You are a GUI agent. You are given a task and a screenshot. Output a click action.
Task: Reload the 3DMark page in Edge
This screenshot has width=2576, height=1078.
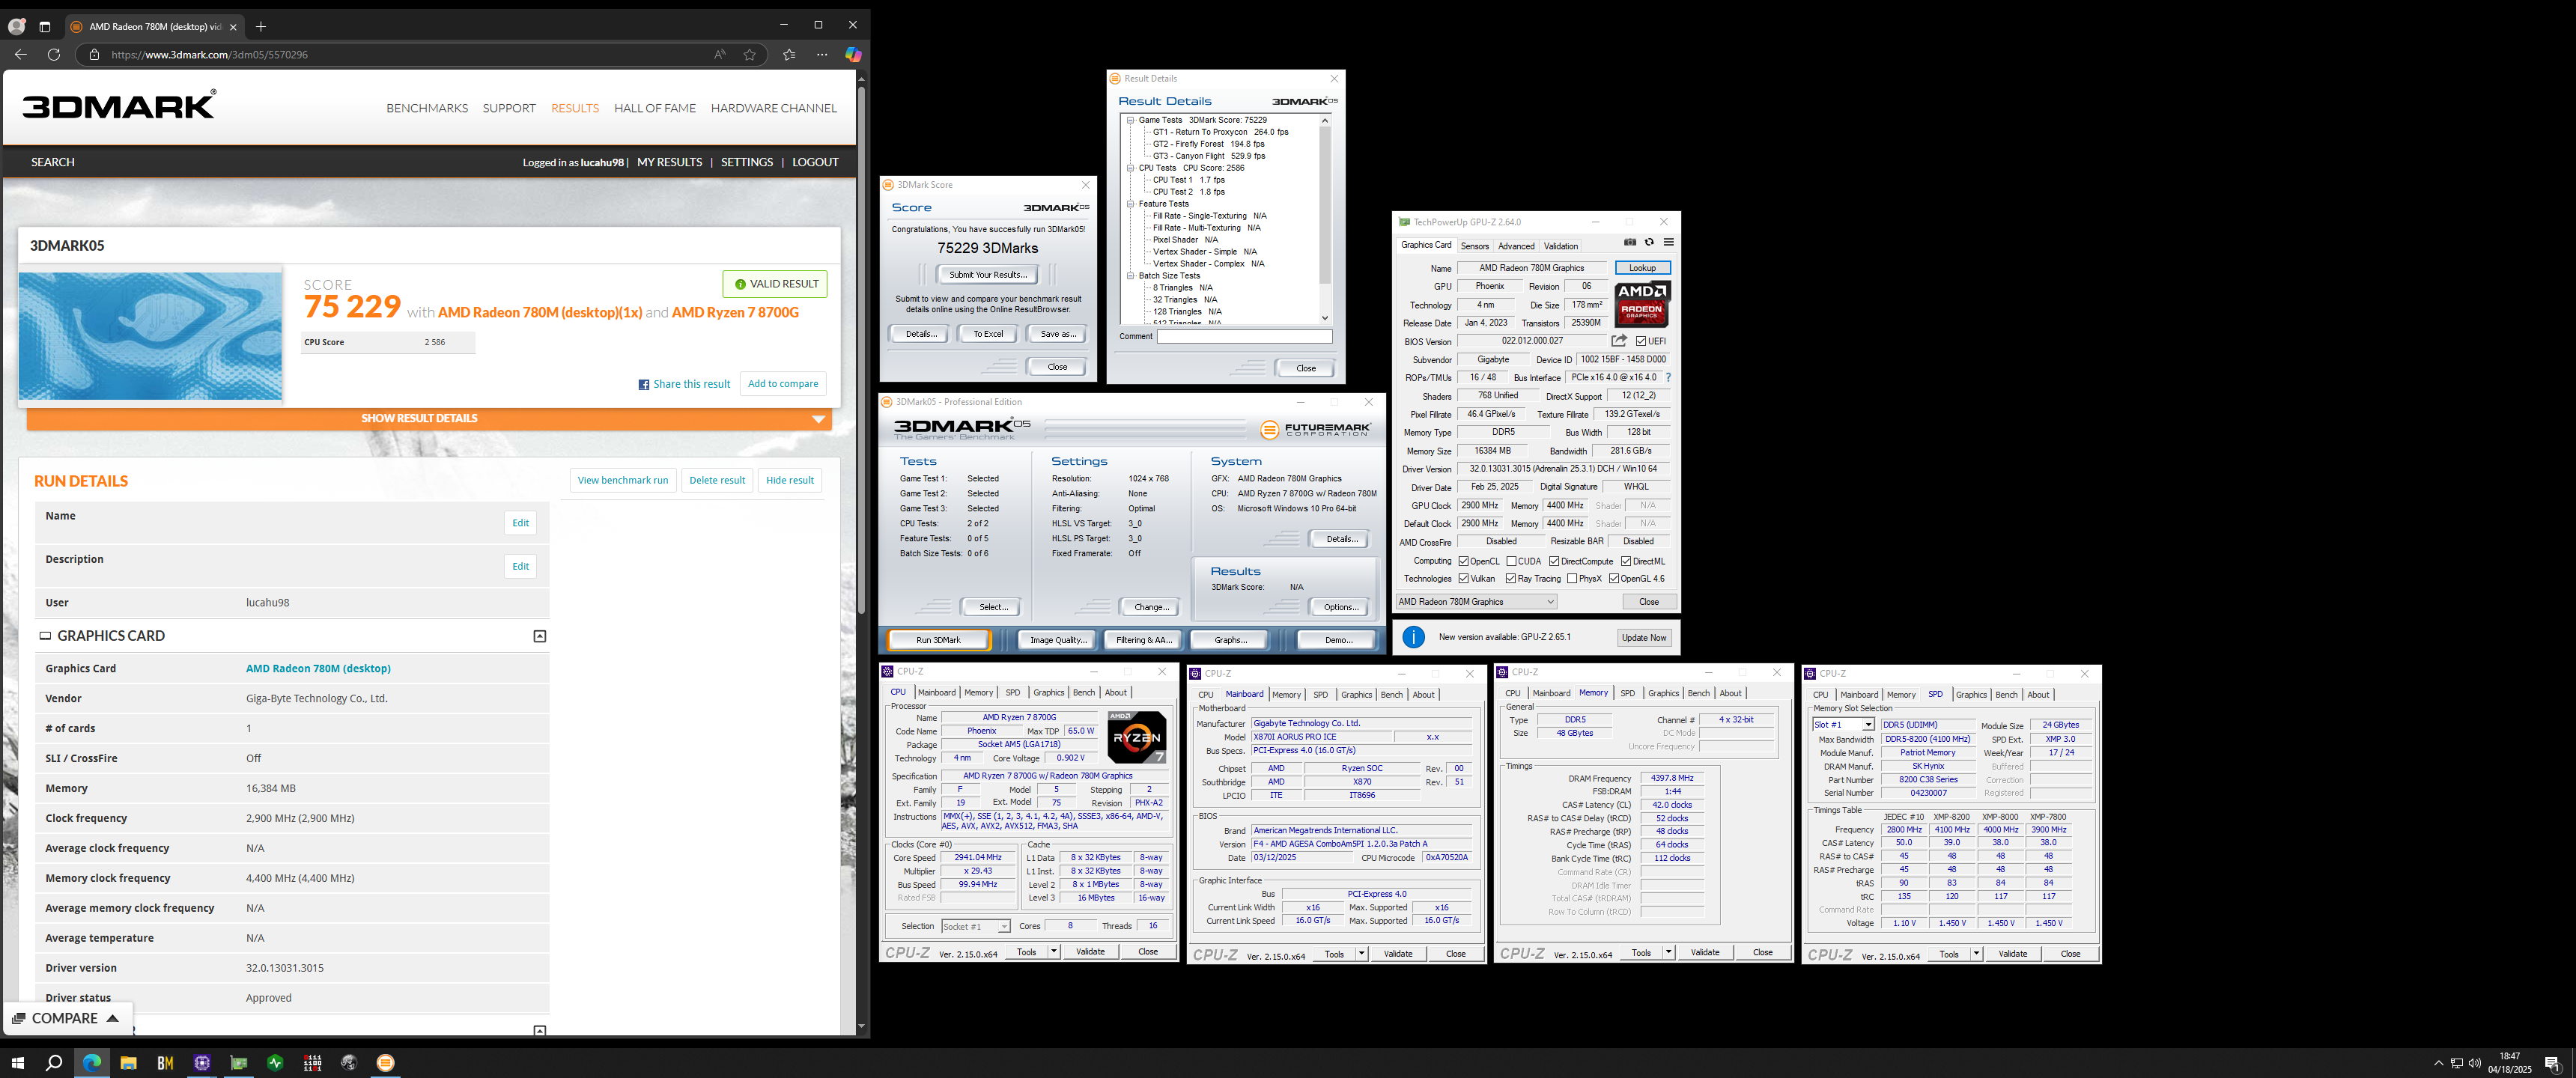(x=54, y=54)
